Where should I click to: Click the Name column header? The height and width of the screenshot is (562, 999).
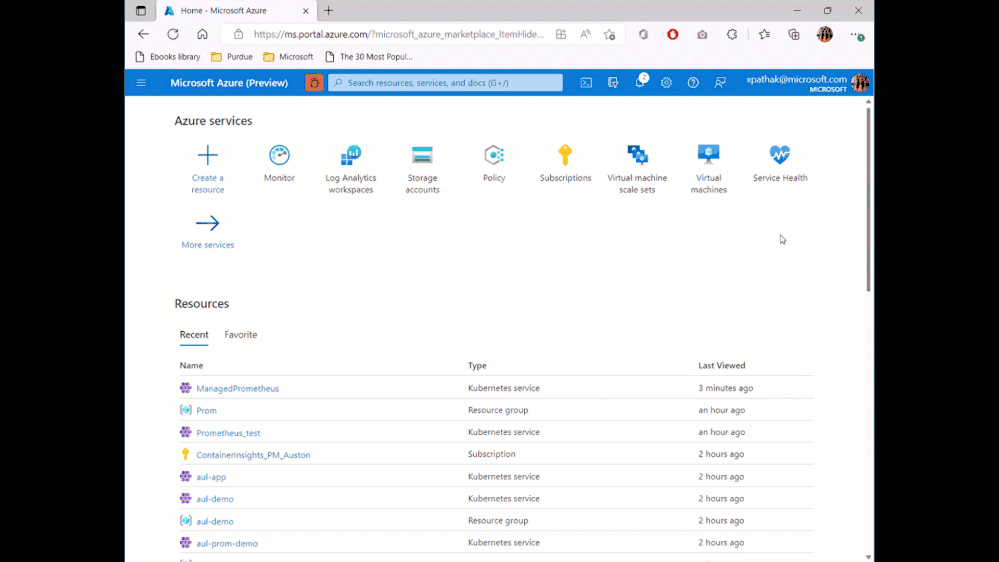[x=191, y=365]
